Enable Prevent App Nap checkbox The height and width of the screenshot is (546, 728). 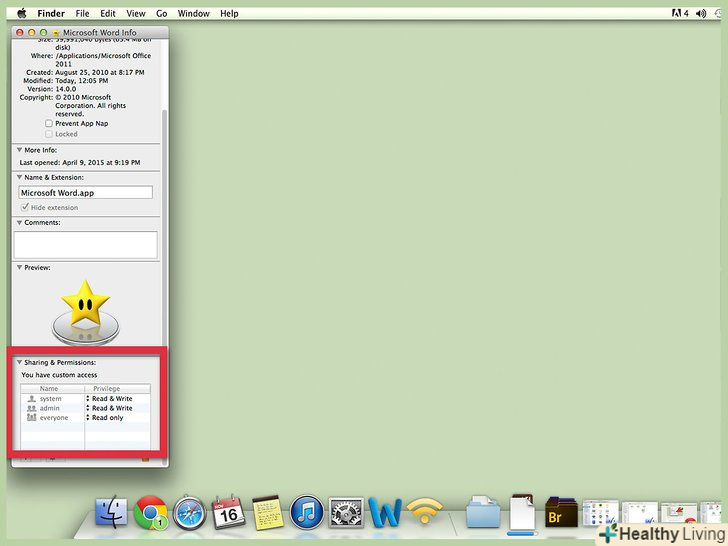49,124
